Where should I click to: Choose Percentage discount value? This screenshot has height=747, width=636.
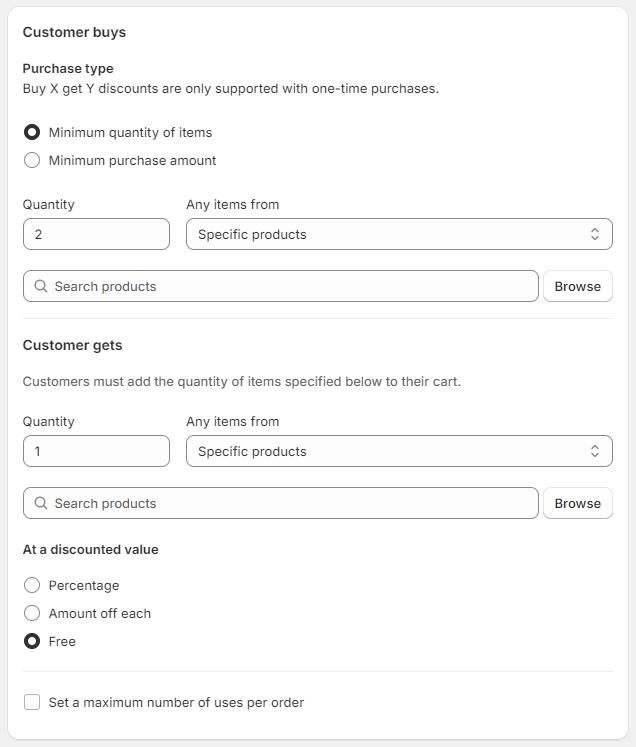[x=32, y=585]
